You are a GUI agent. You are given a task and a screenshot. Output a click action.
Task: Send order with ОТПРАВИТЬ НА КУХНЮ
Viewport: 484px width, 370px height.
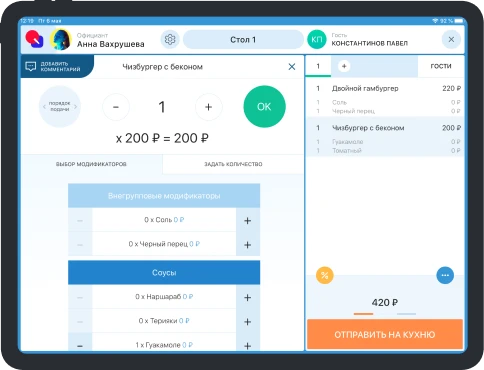(385, 334)
